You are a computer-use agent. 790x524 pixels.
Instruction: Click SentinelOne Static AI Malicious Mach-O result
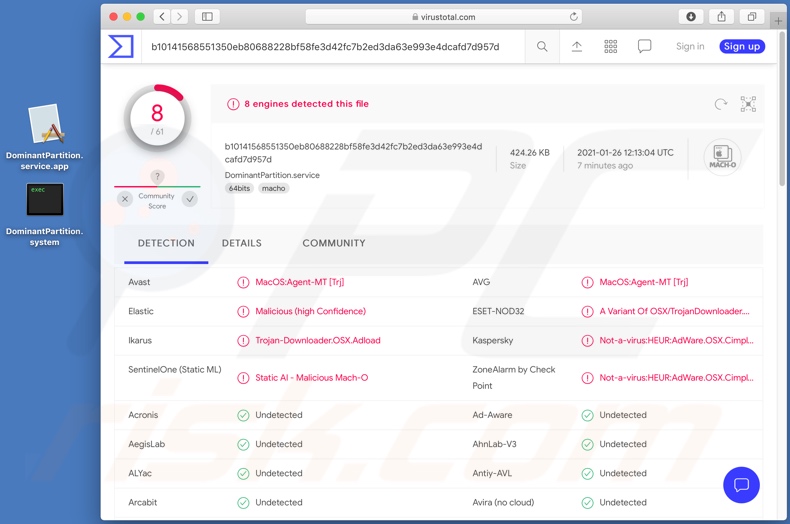pos(311,378)
